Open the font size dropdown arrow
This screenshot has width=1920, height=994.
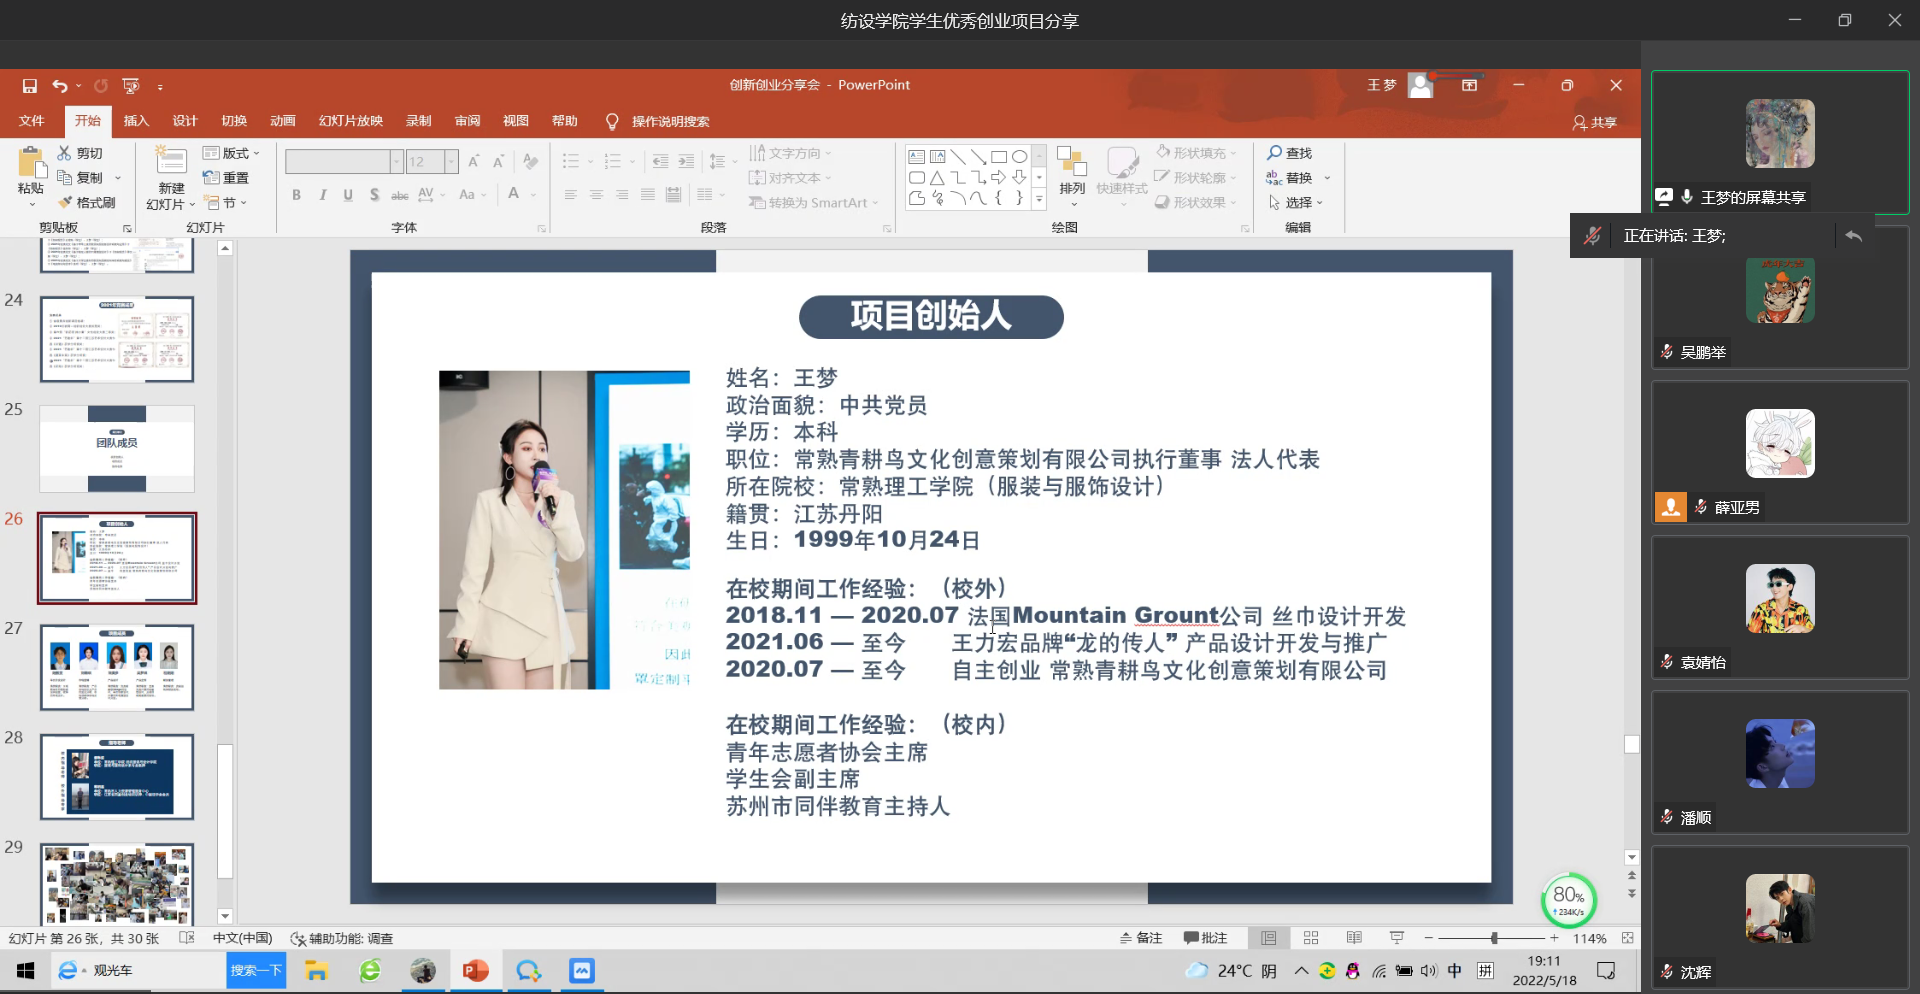451,161
